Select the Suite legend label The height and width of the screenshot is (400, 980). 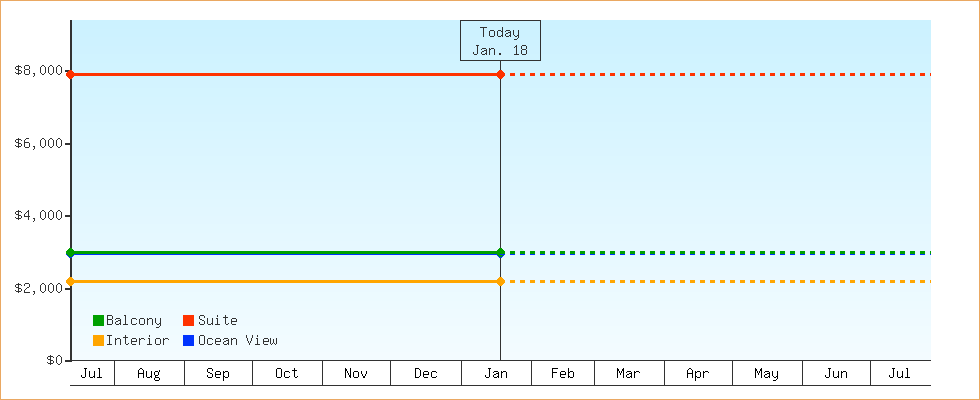(218, 321)
